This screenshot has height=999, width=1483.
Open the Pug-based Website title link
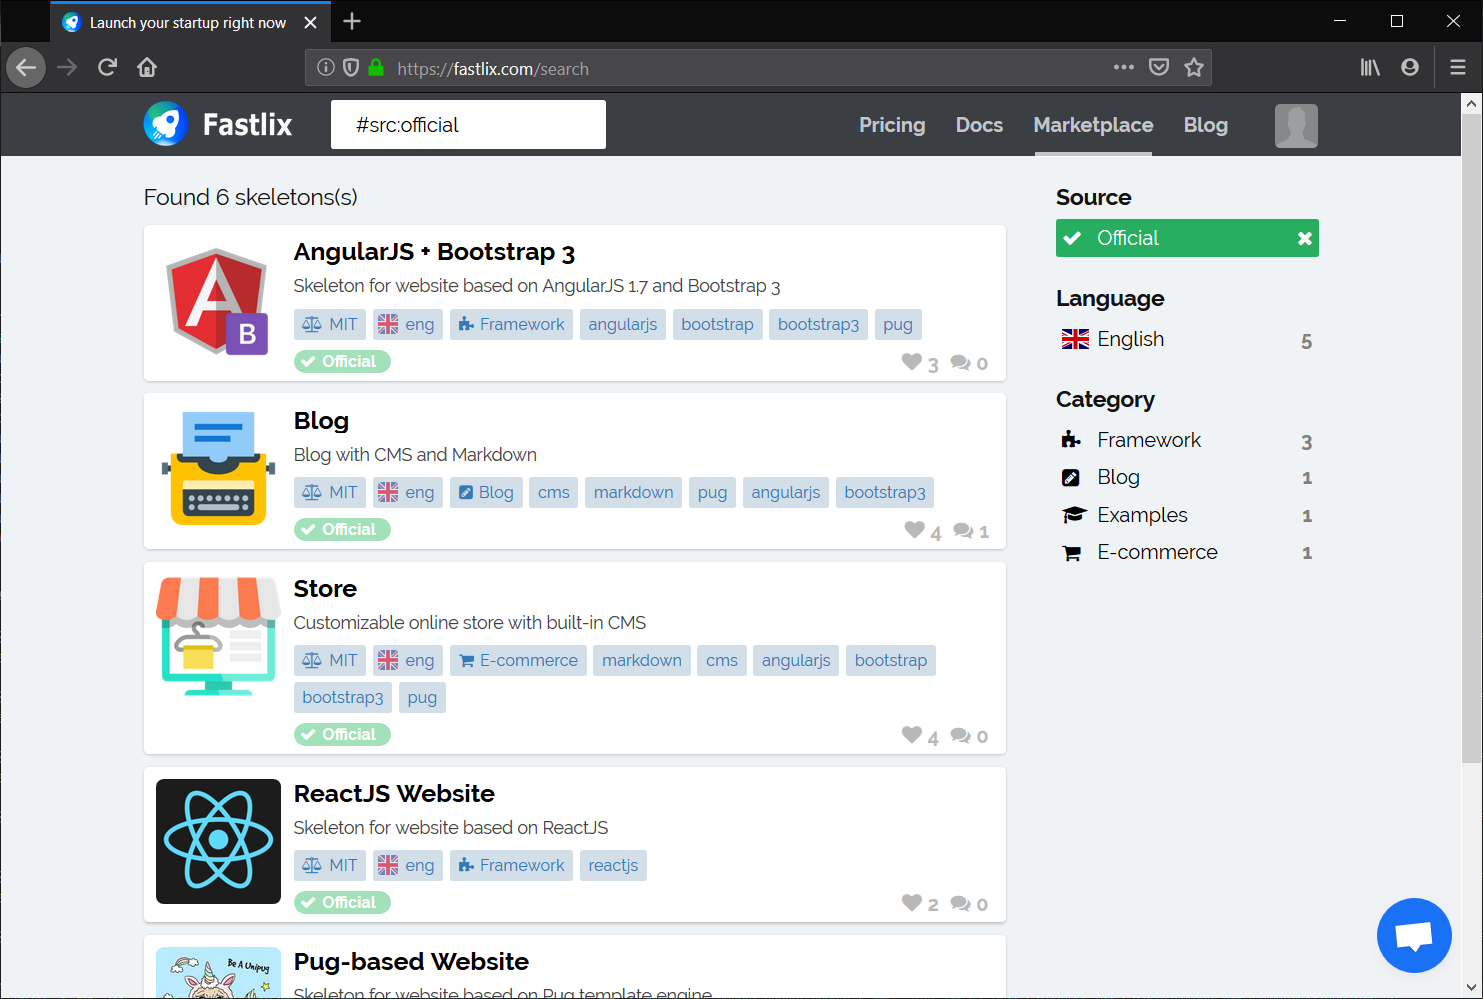tap(411, 962)
